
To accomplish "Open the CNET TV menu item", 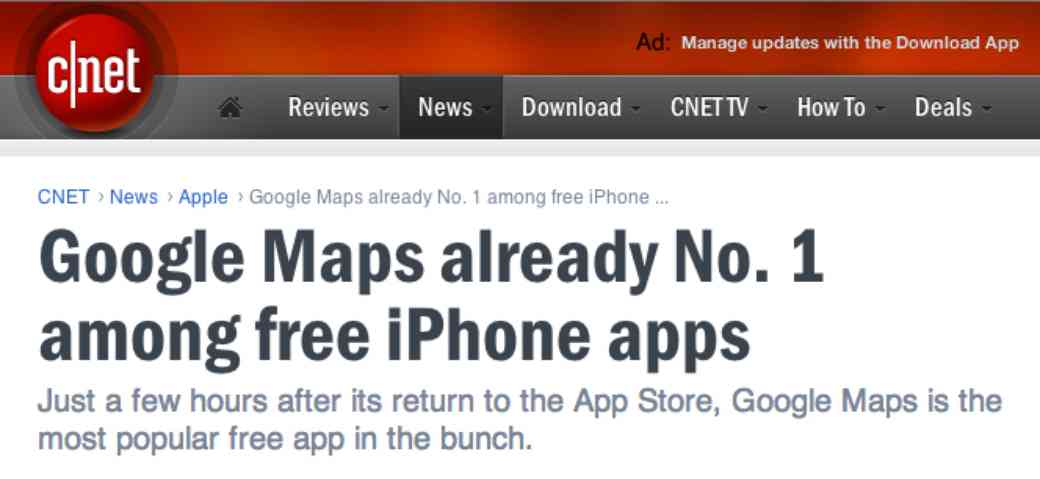I will click(709, 107).
